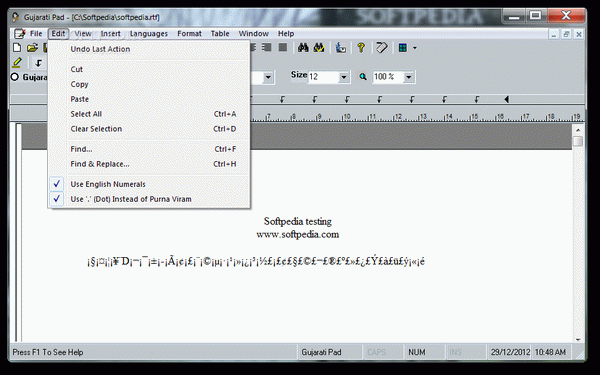Click the Find binoculars icon
Screen dimensions: 600x375
303,48
